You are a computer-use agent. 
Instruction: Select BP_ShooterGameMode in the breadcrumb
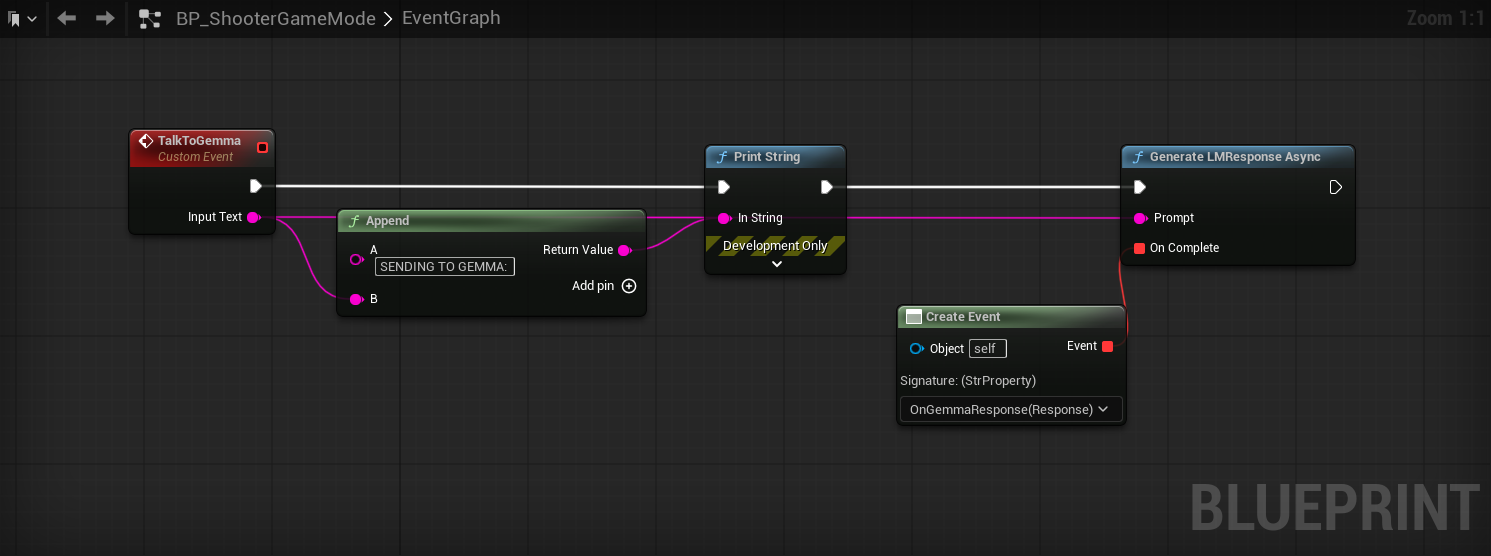pos(275,19)
